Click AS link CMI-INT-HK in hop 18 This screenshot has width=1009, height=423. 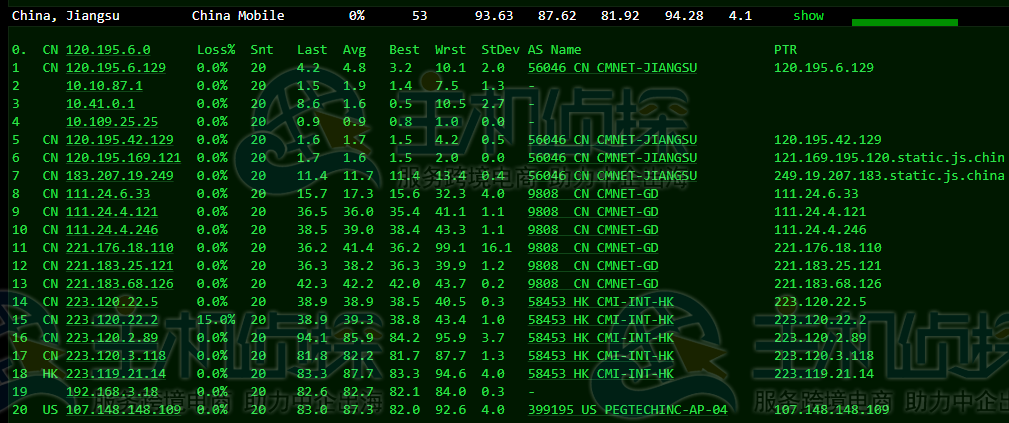(x=601, y=374)
